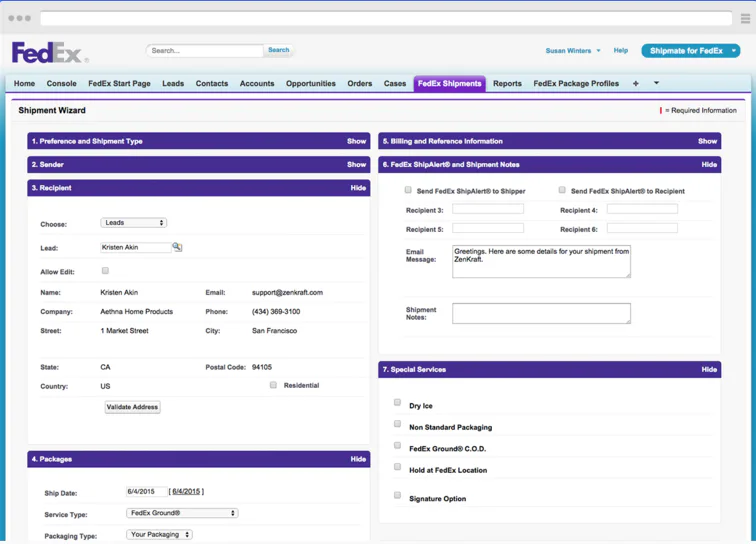Click the 6/4/2015 ship date link

click(x=186, y=491)
